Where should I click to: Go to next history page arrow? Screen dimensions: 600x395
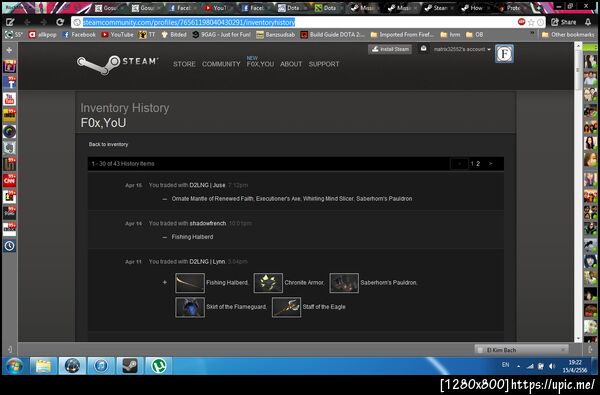(x=491, y=163)
